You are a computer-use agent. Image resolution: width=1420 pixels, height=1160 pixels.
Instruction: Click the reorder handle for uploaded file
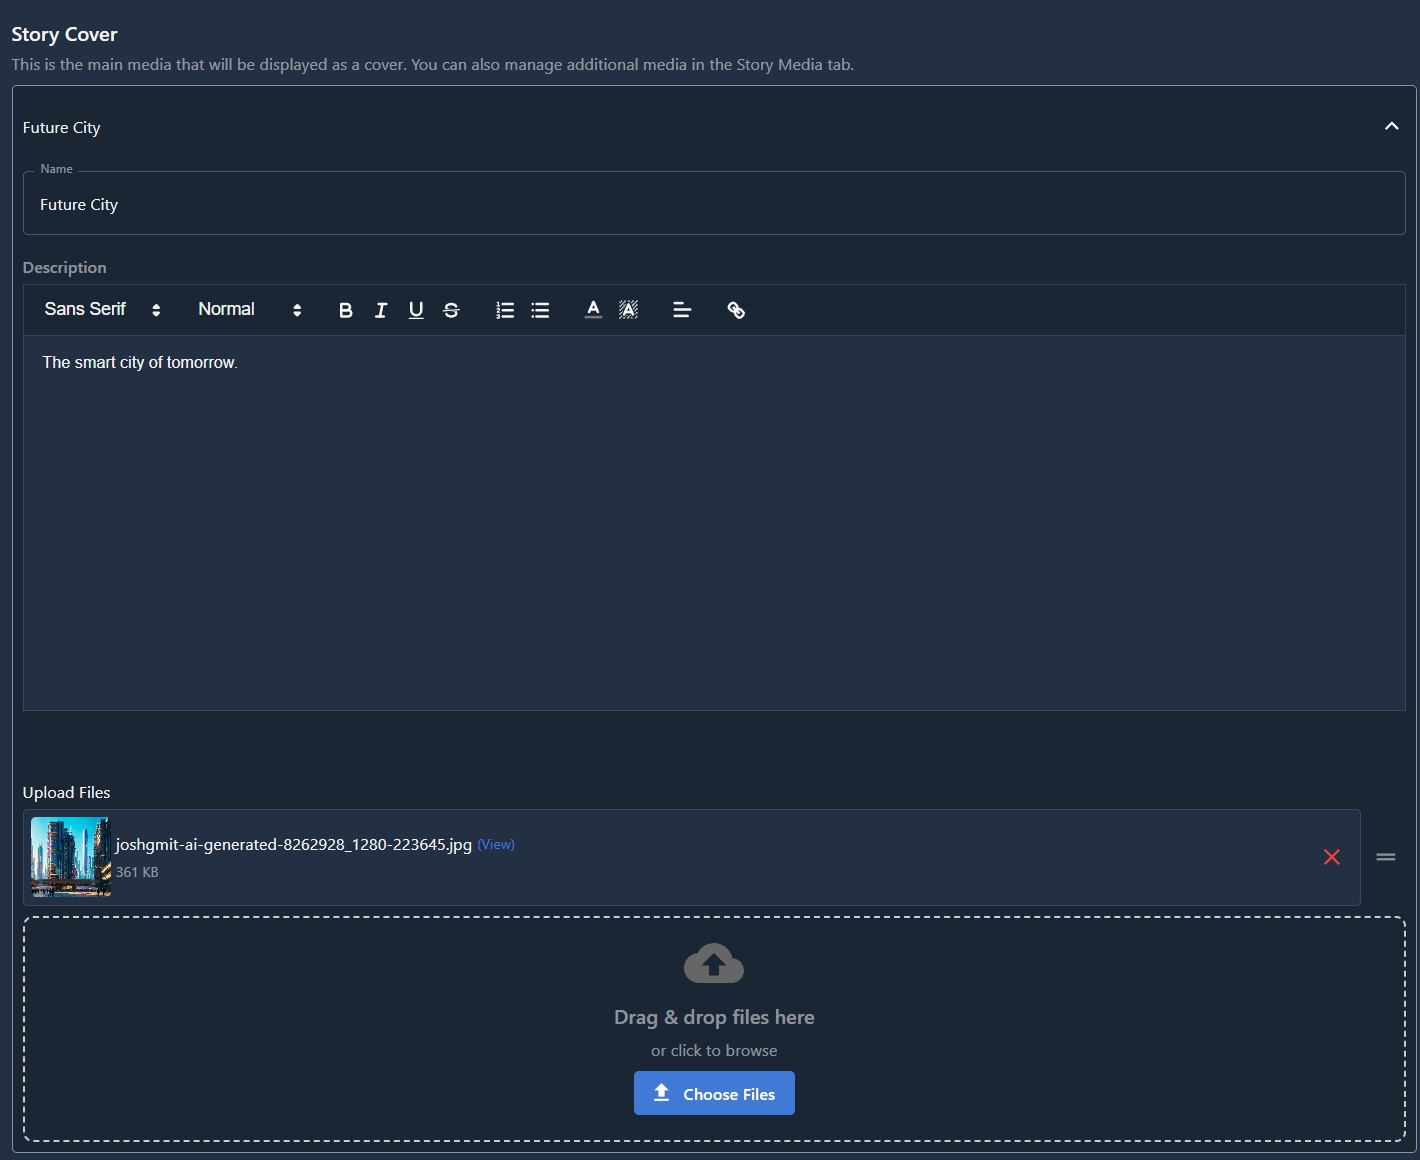pos(1385,857)
